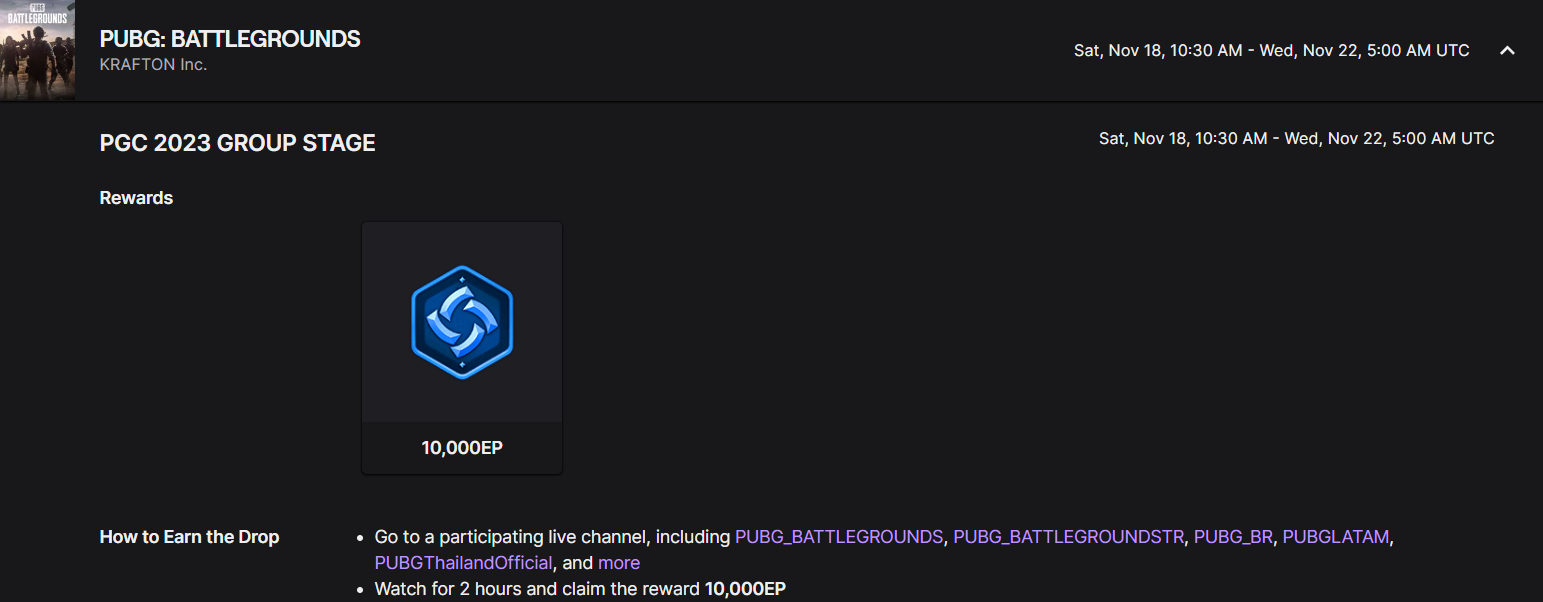Viewport: 1543px width, 602px height.
Task: Select the PUBG: BATTLEGROUNDS title text
Action: click(230, 39)
